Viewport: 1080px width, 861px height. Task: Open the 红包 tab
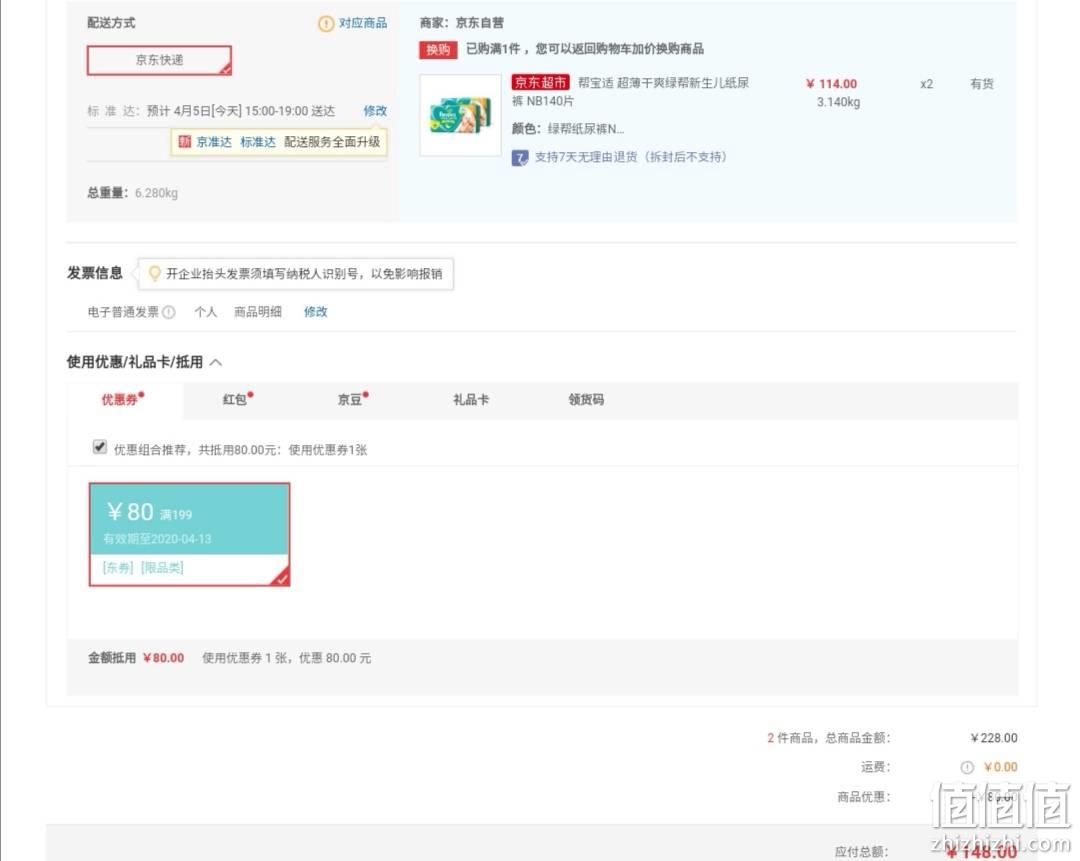[238, 400]
